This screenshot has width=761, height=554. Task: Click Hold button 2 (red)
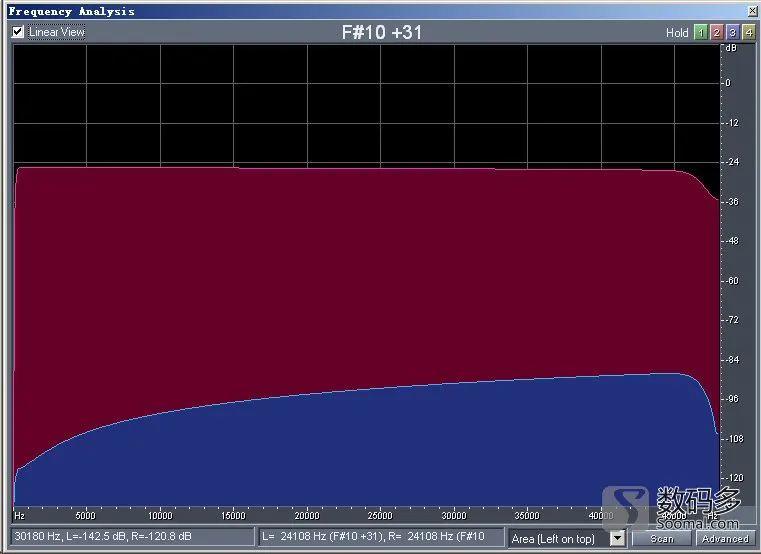click(716, 33)
